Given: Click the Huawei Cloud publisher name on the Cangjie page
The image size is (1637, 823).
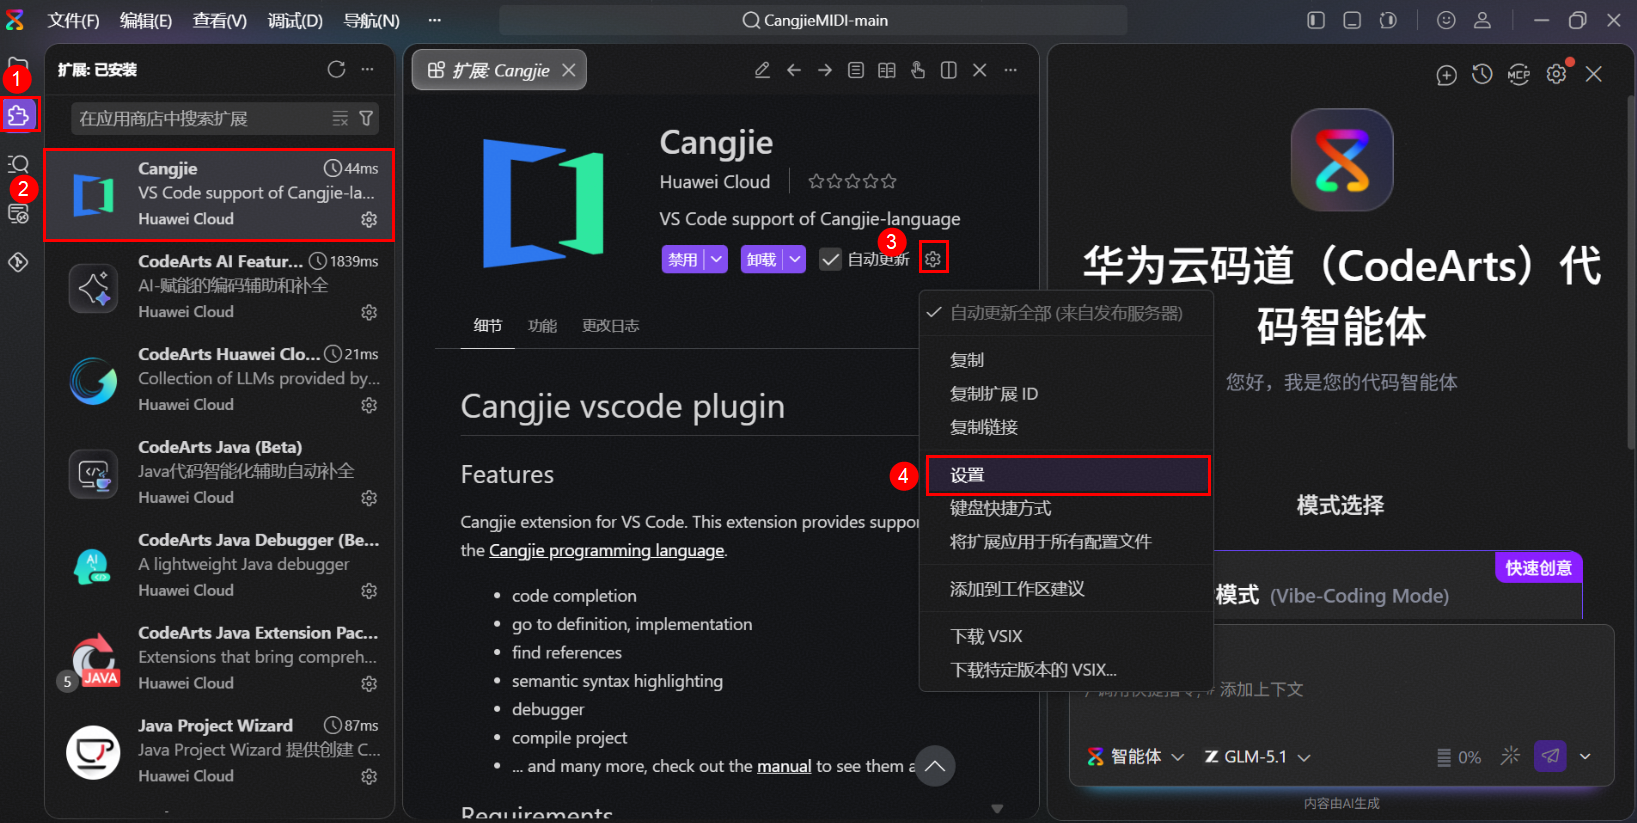Looking at the screenshot, I should (715, 182).
